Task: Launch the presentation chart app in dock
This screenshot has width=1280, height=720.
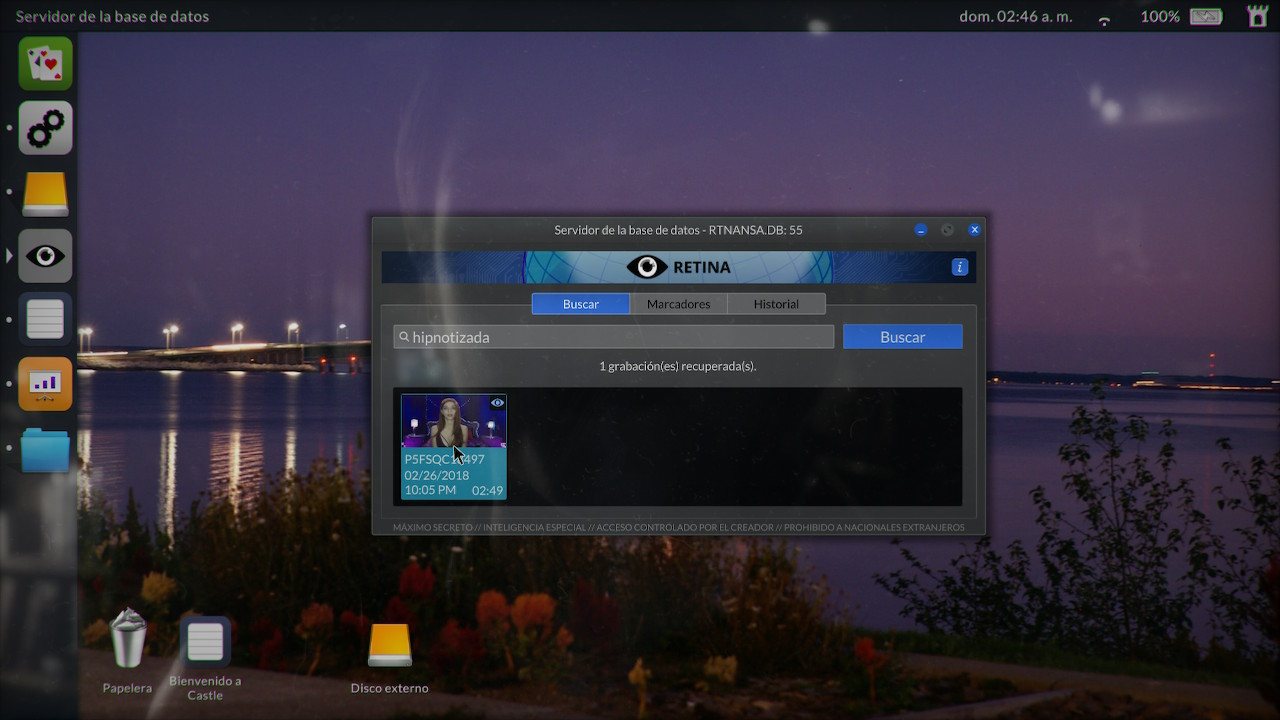Action: coord(45,384)
